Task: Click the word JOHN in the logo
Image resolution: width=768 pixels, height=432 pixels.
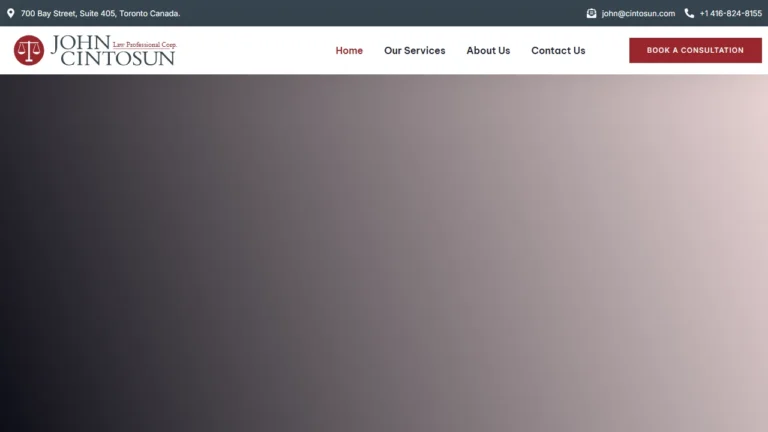Action: (81, 43)
